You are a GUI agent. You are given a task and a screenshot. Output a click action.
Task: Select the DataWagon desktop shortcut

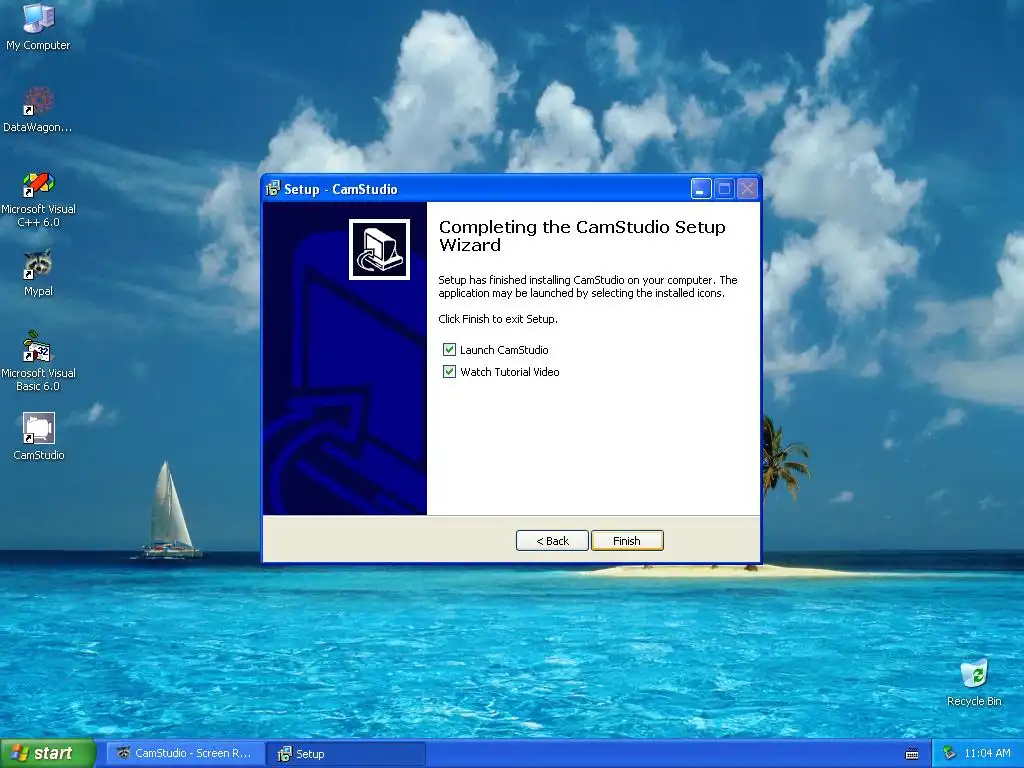[38, 110]
